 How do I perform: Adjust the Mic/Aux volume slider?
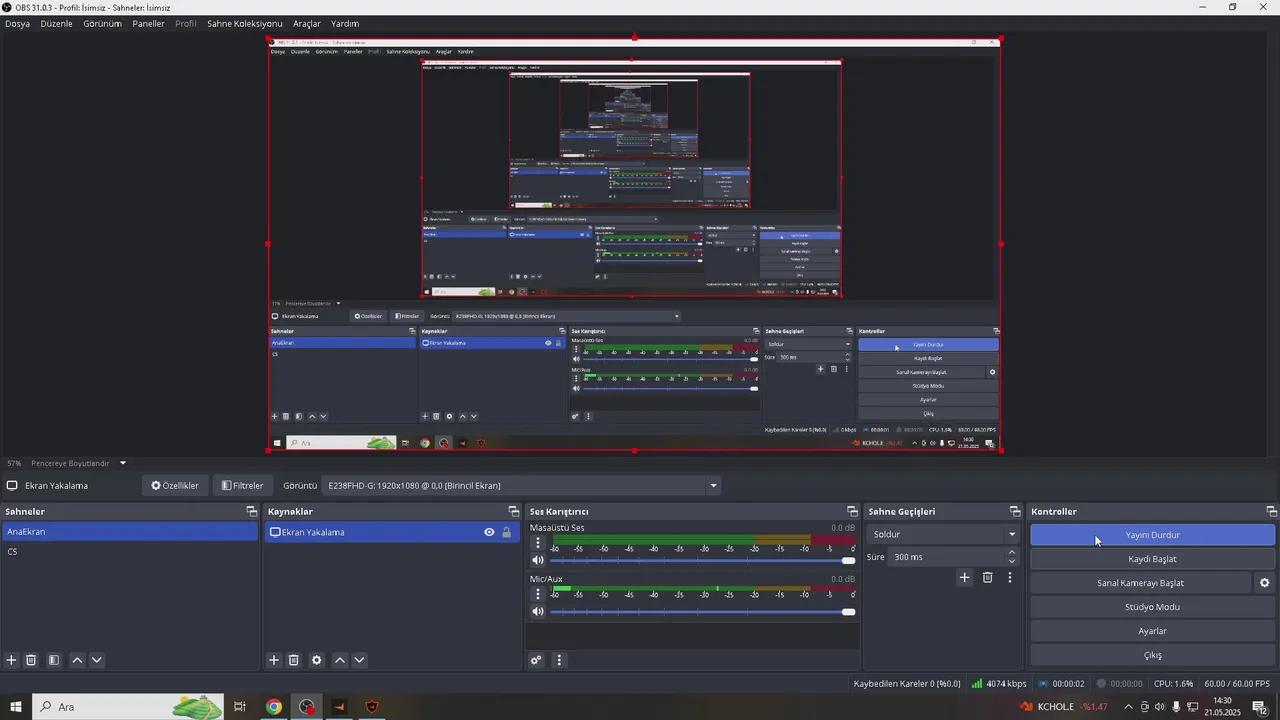click(849, 611)
